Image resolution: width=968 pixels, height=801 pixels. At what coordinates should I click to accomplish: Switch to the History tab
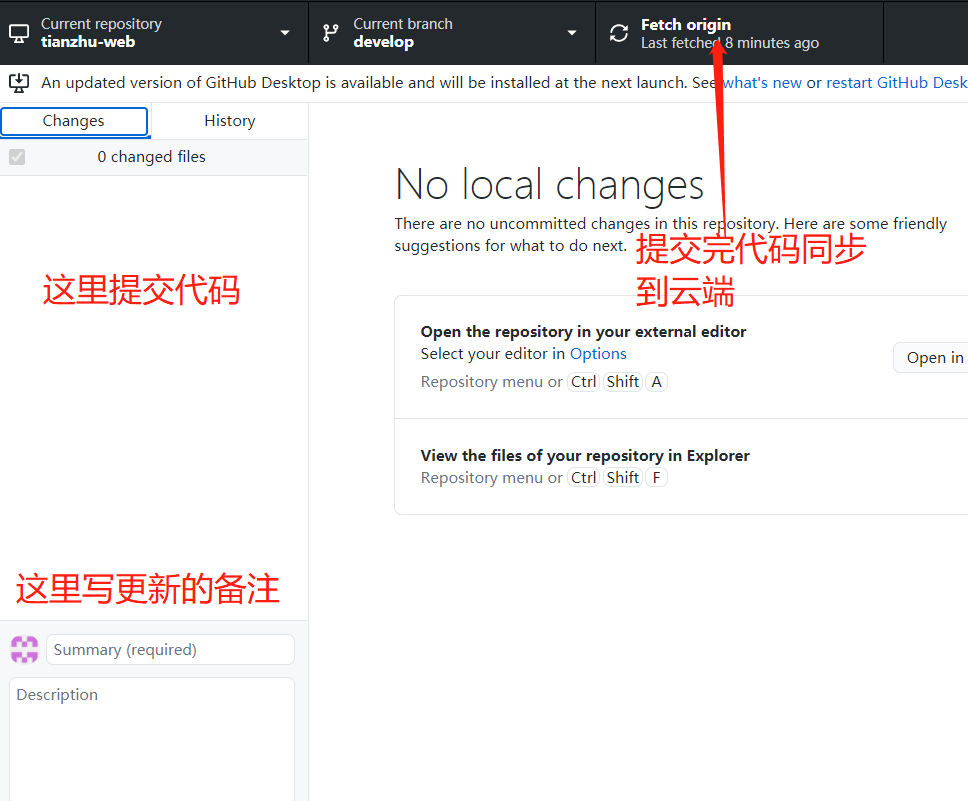click(x=230, y=121)
